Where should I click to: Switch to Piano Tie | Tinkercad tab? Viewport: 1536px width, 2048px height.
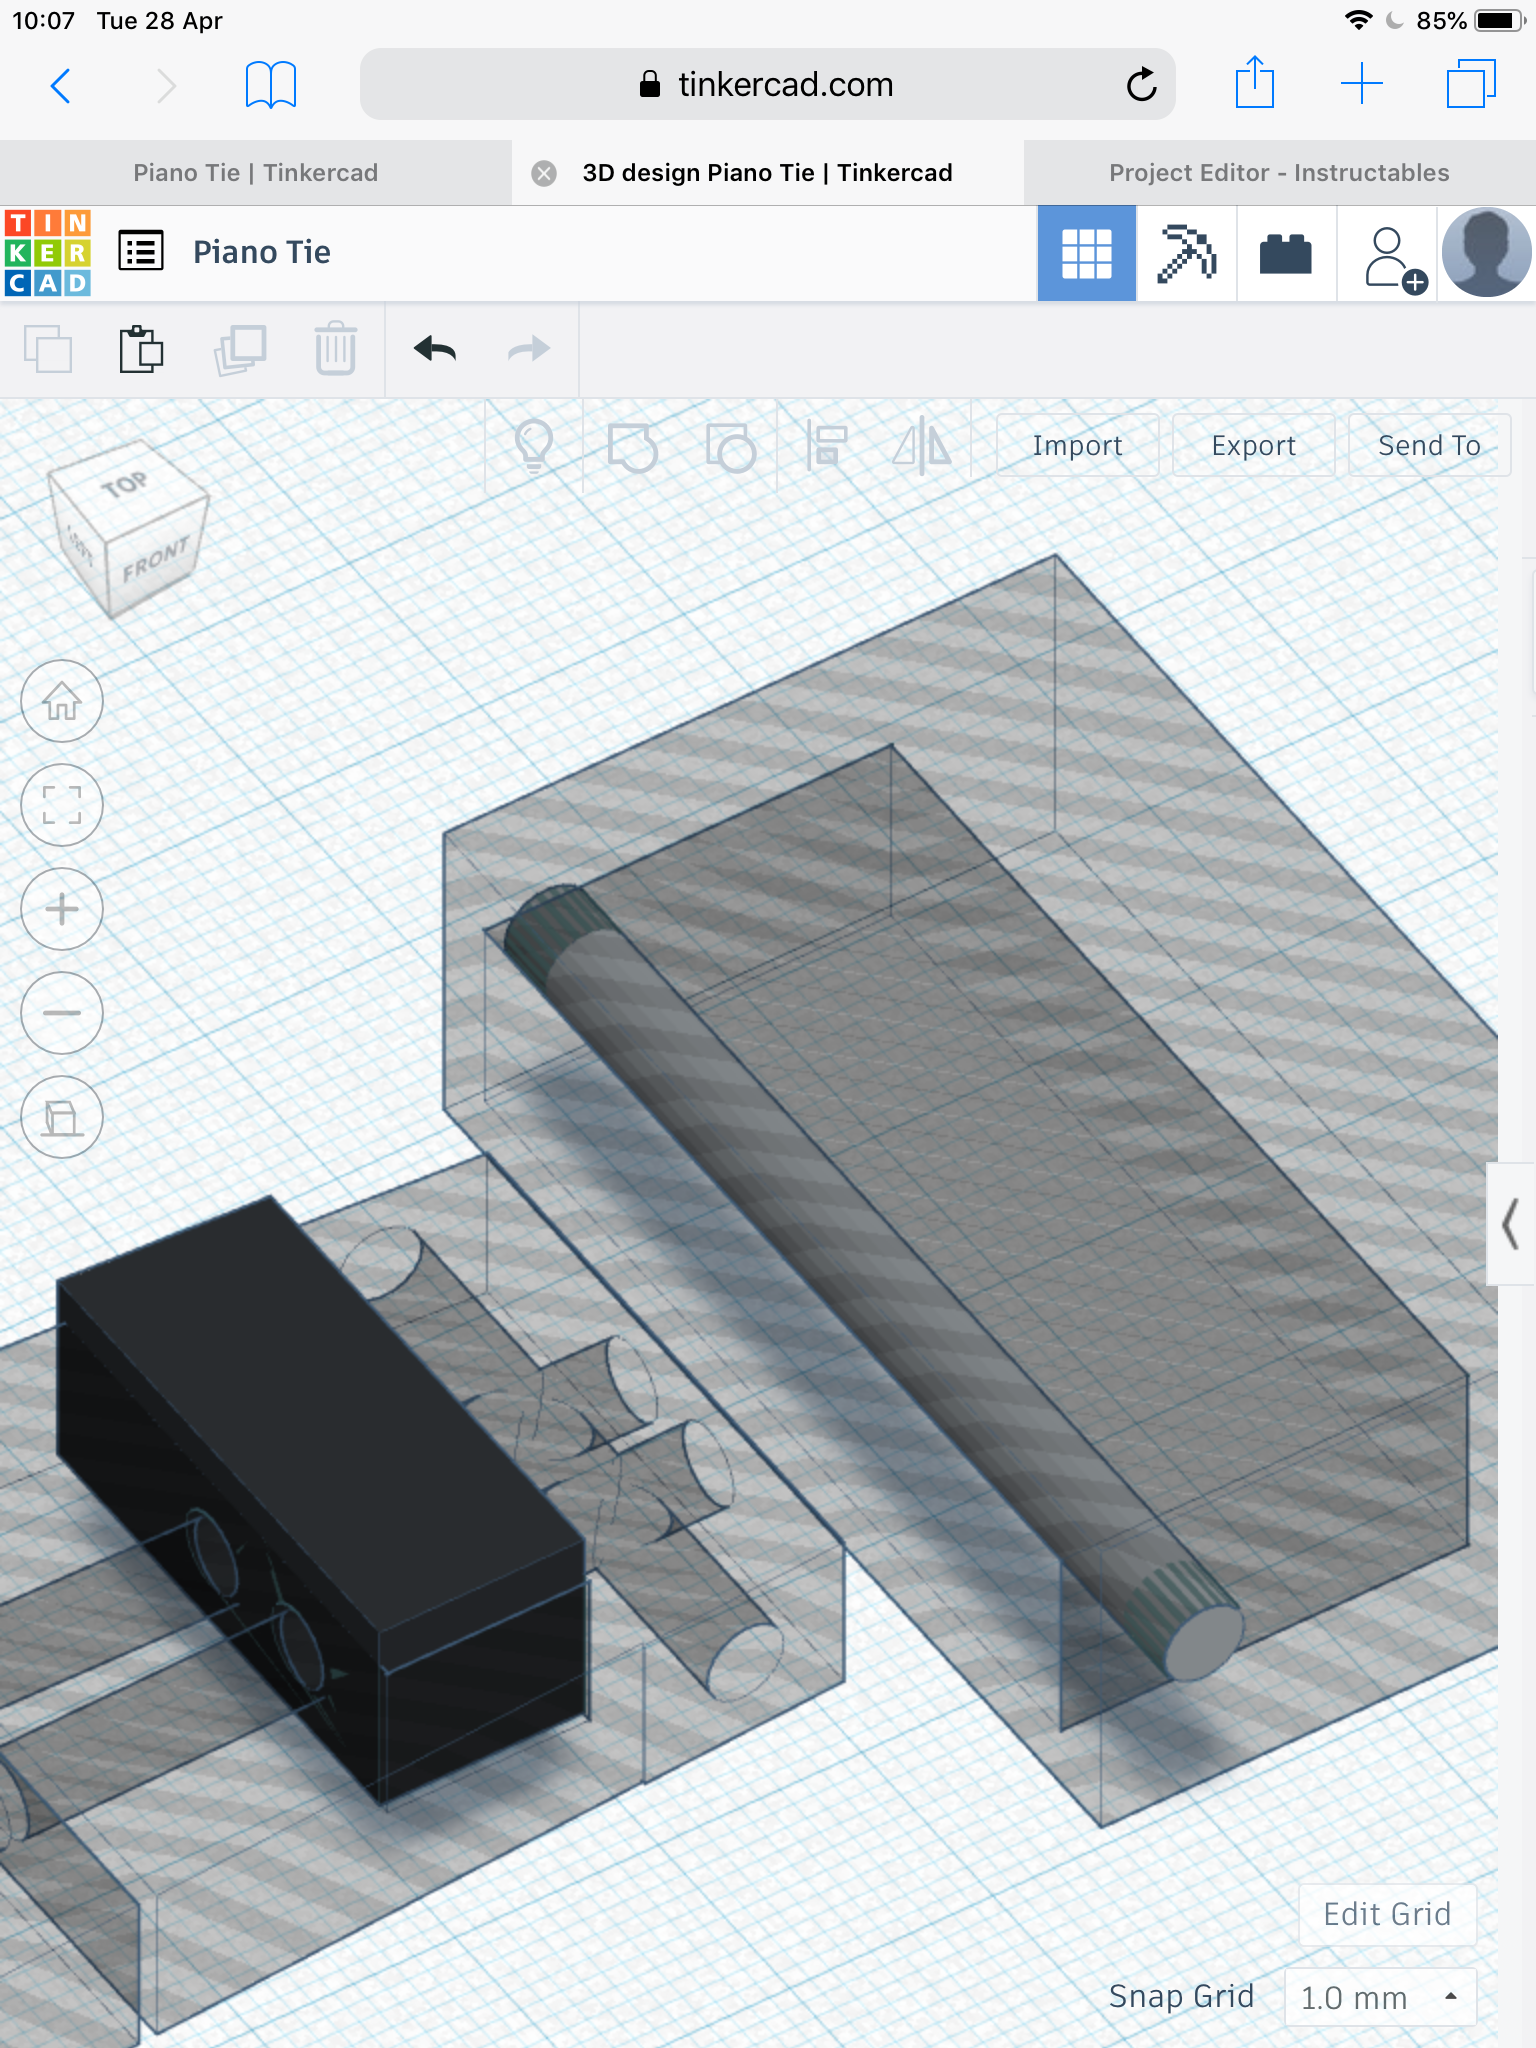click(x=256, y=173)
